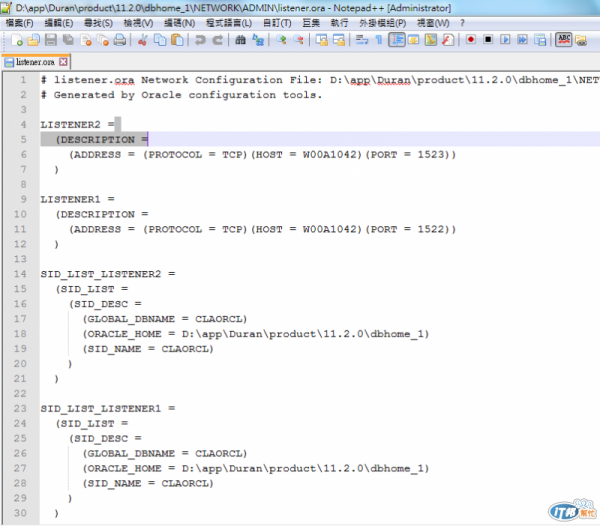600x526 pixels.
Task: Toggle word wrap toolbar button
Action: click(x=362, y=40)
